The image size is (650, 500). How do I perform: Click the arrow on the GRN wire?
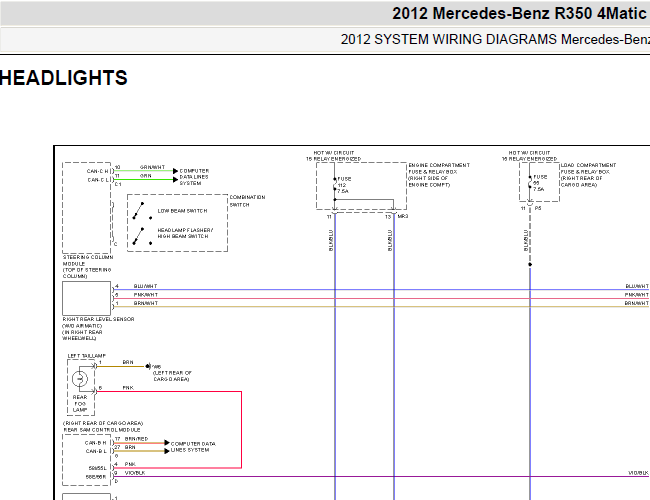click(x=175, y=180)
